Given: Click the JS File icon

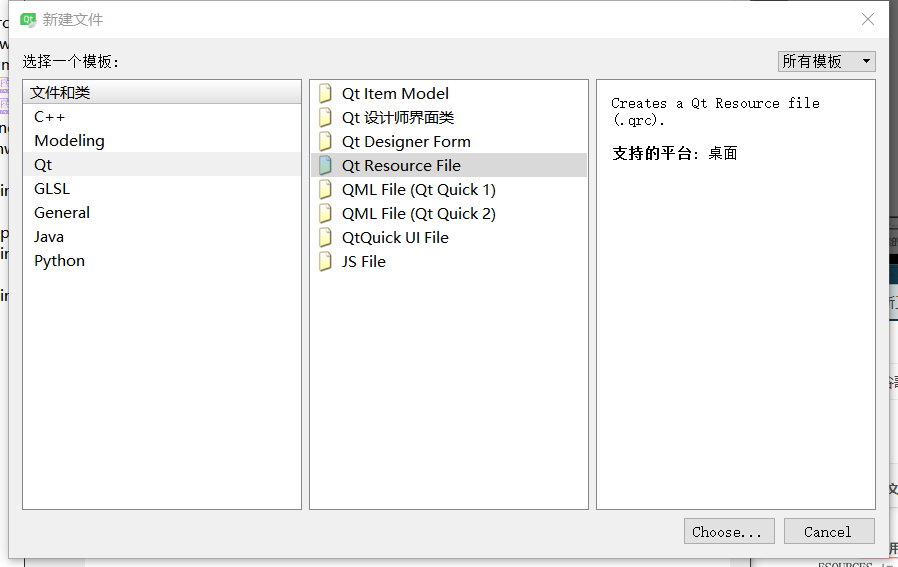Looking at the screenshot, I should 325,262.
